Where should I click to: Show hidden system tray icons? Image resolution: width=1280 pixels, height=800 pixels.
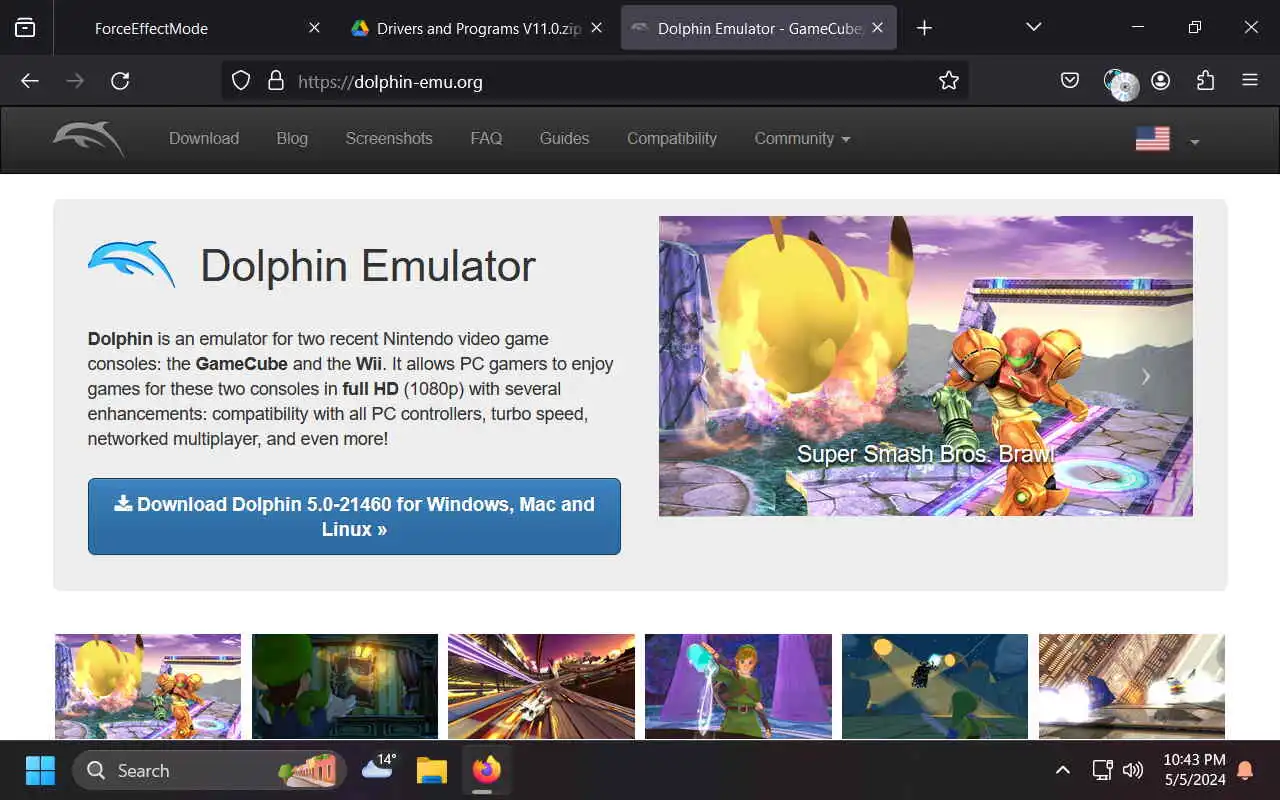tap(1063, 770)
